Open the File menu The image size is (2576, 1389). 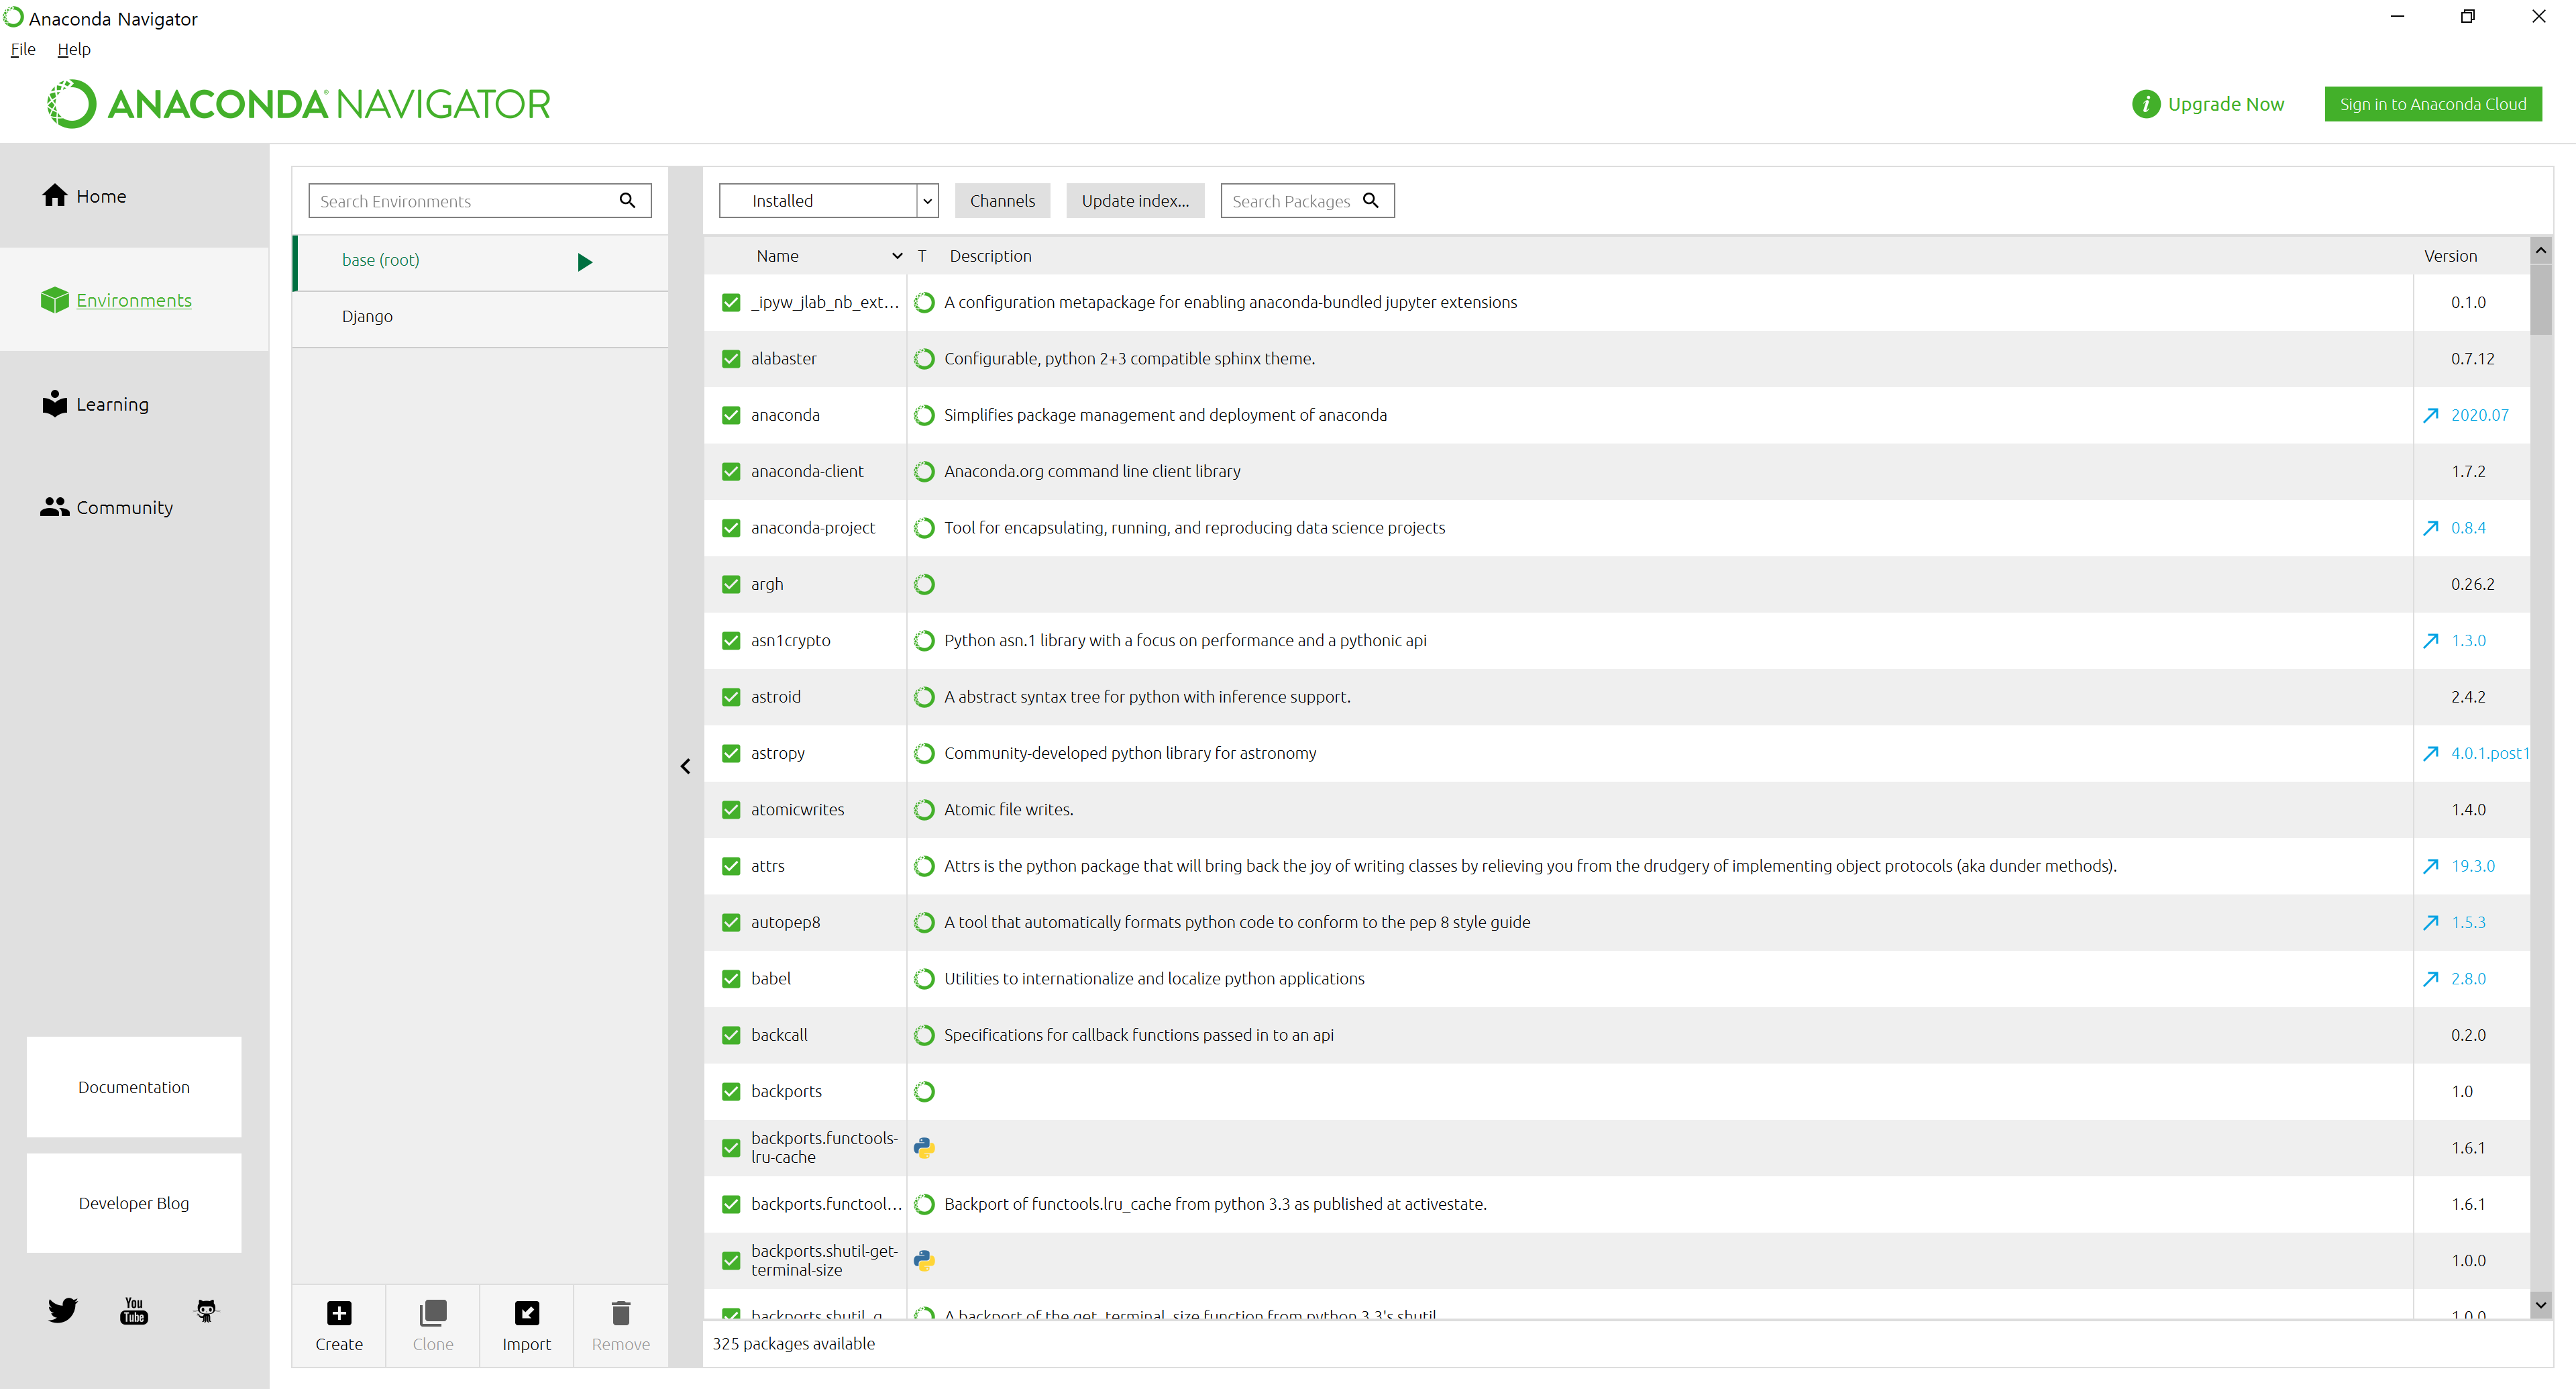point(22,49)
